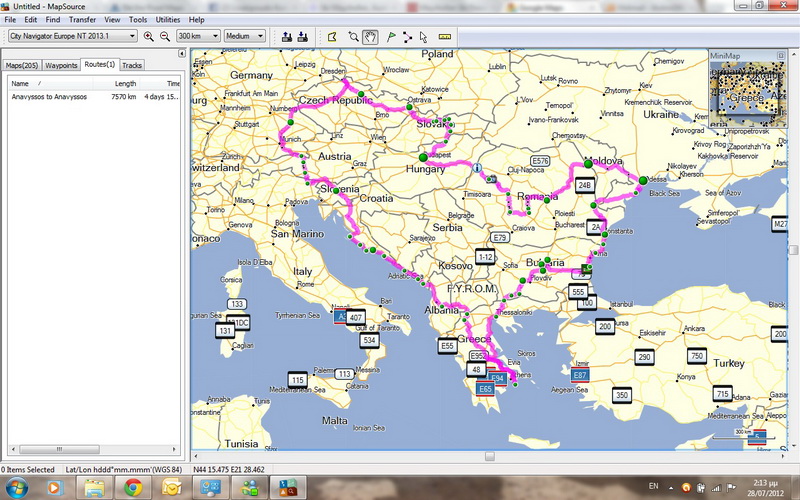Switch to the Waypoints tab

61,65
